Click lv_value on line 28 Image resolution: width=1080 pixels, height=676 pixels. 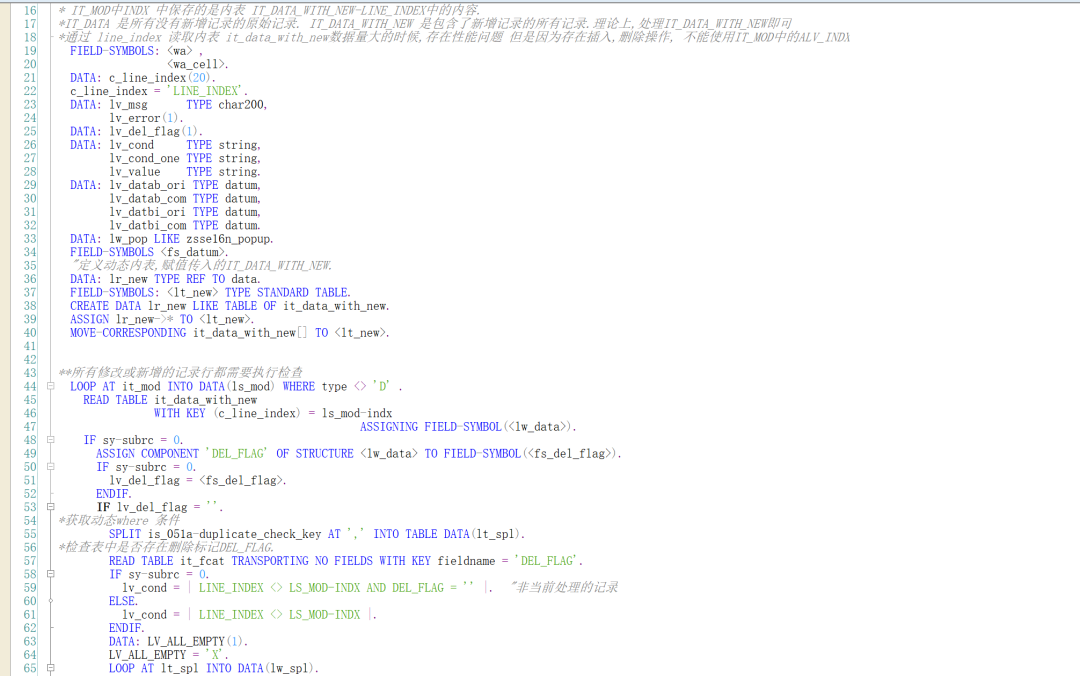tap(135, 172)
